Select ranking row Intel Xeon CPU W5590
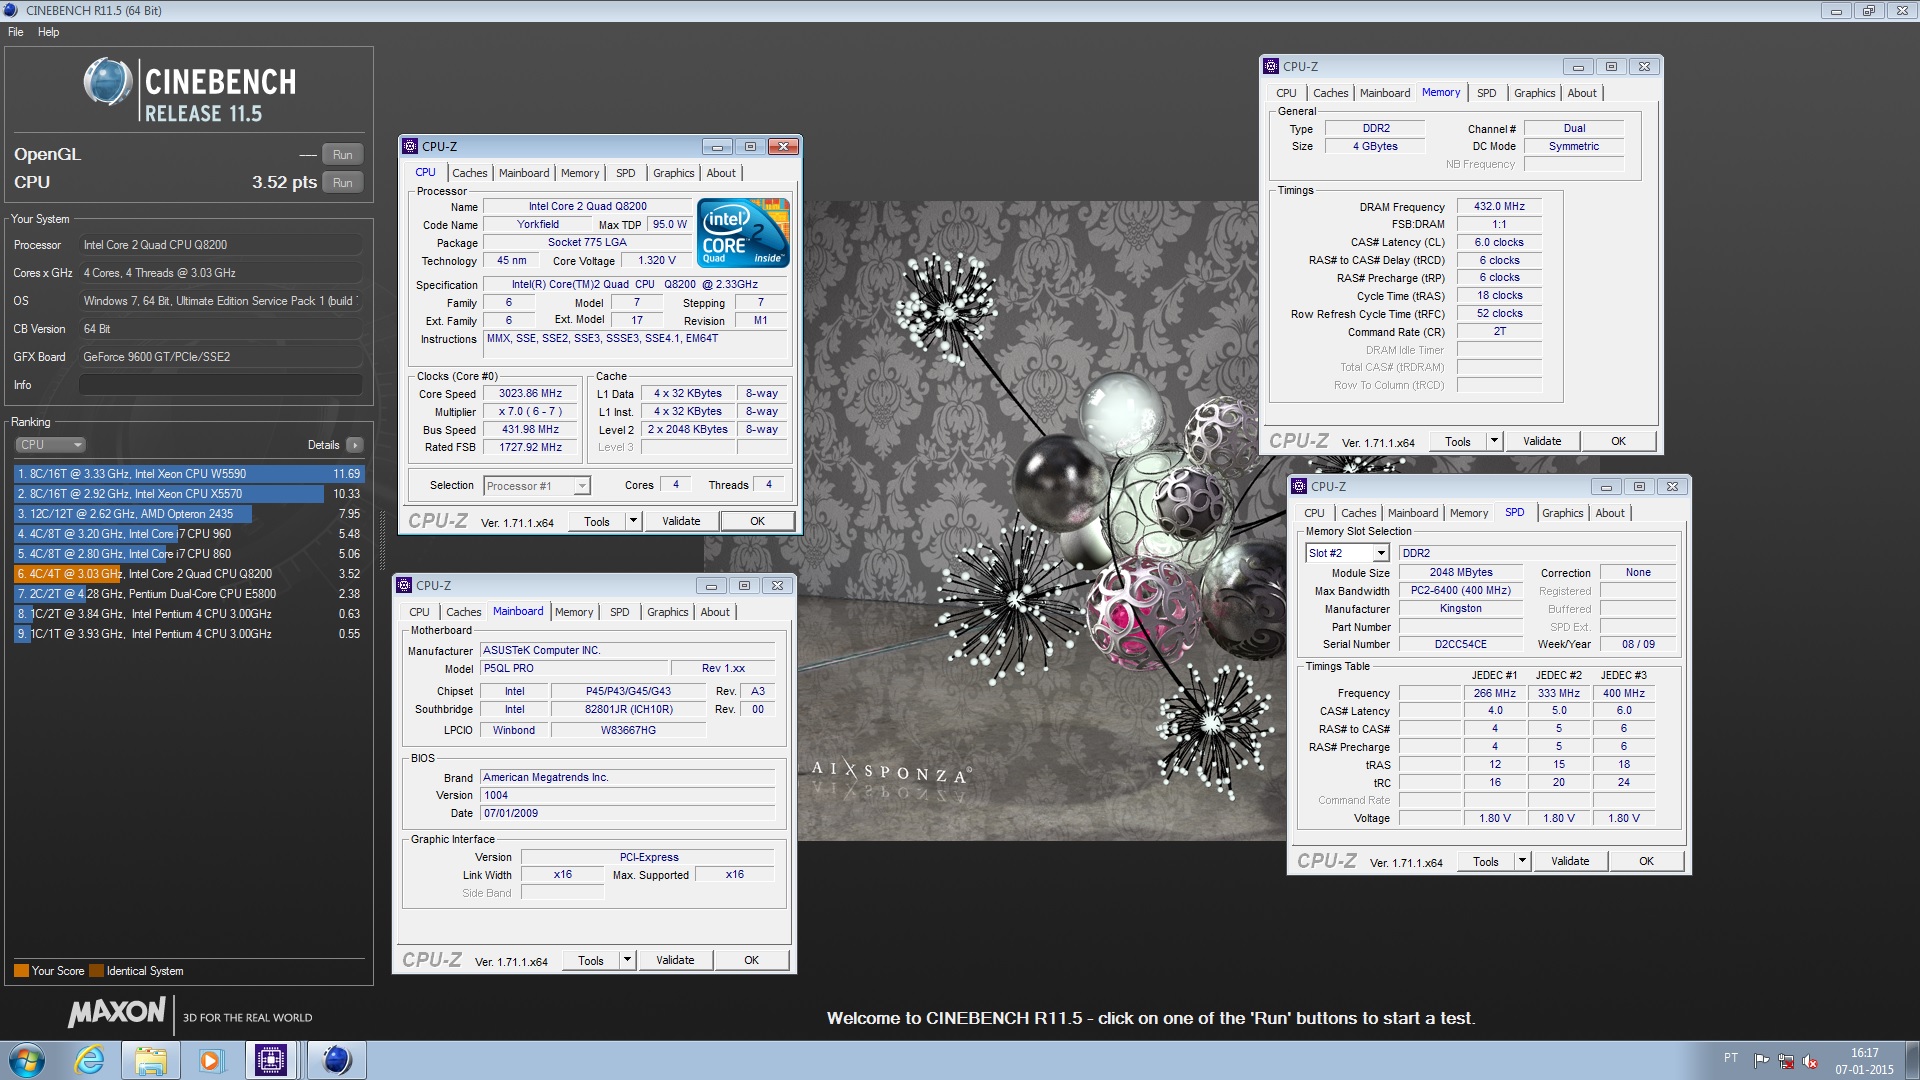 pyautogui.click(x=188, y=474)
